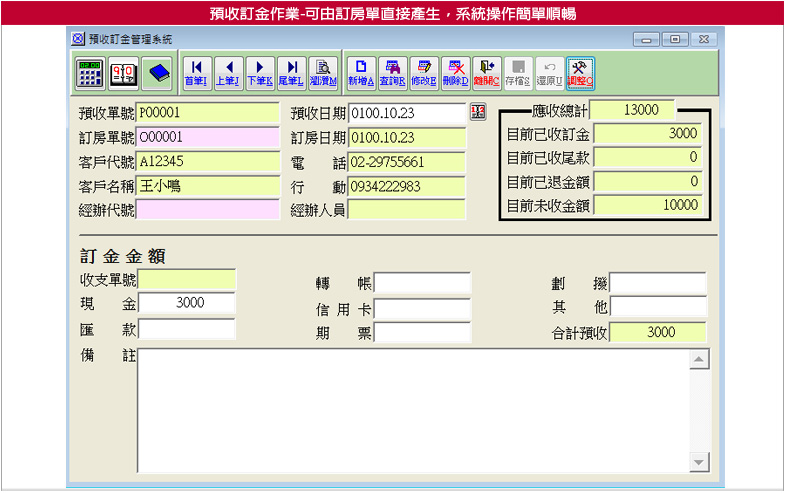Click the 信用卡 input field
The height and width of the screenshot is (493, 786).
click(x=422, y=308)
